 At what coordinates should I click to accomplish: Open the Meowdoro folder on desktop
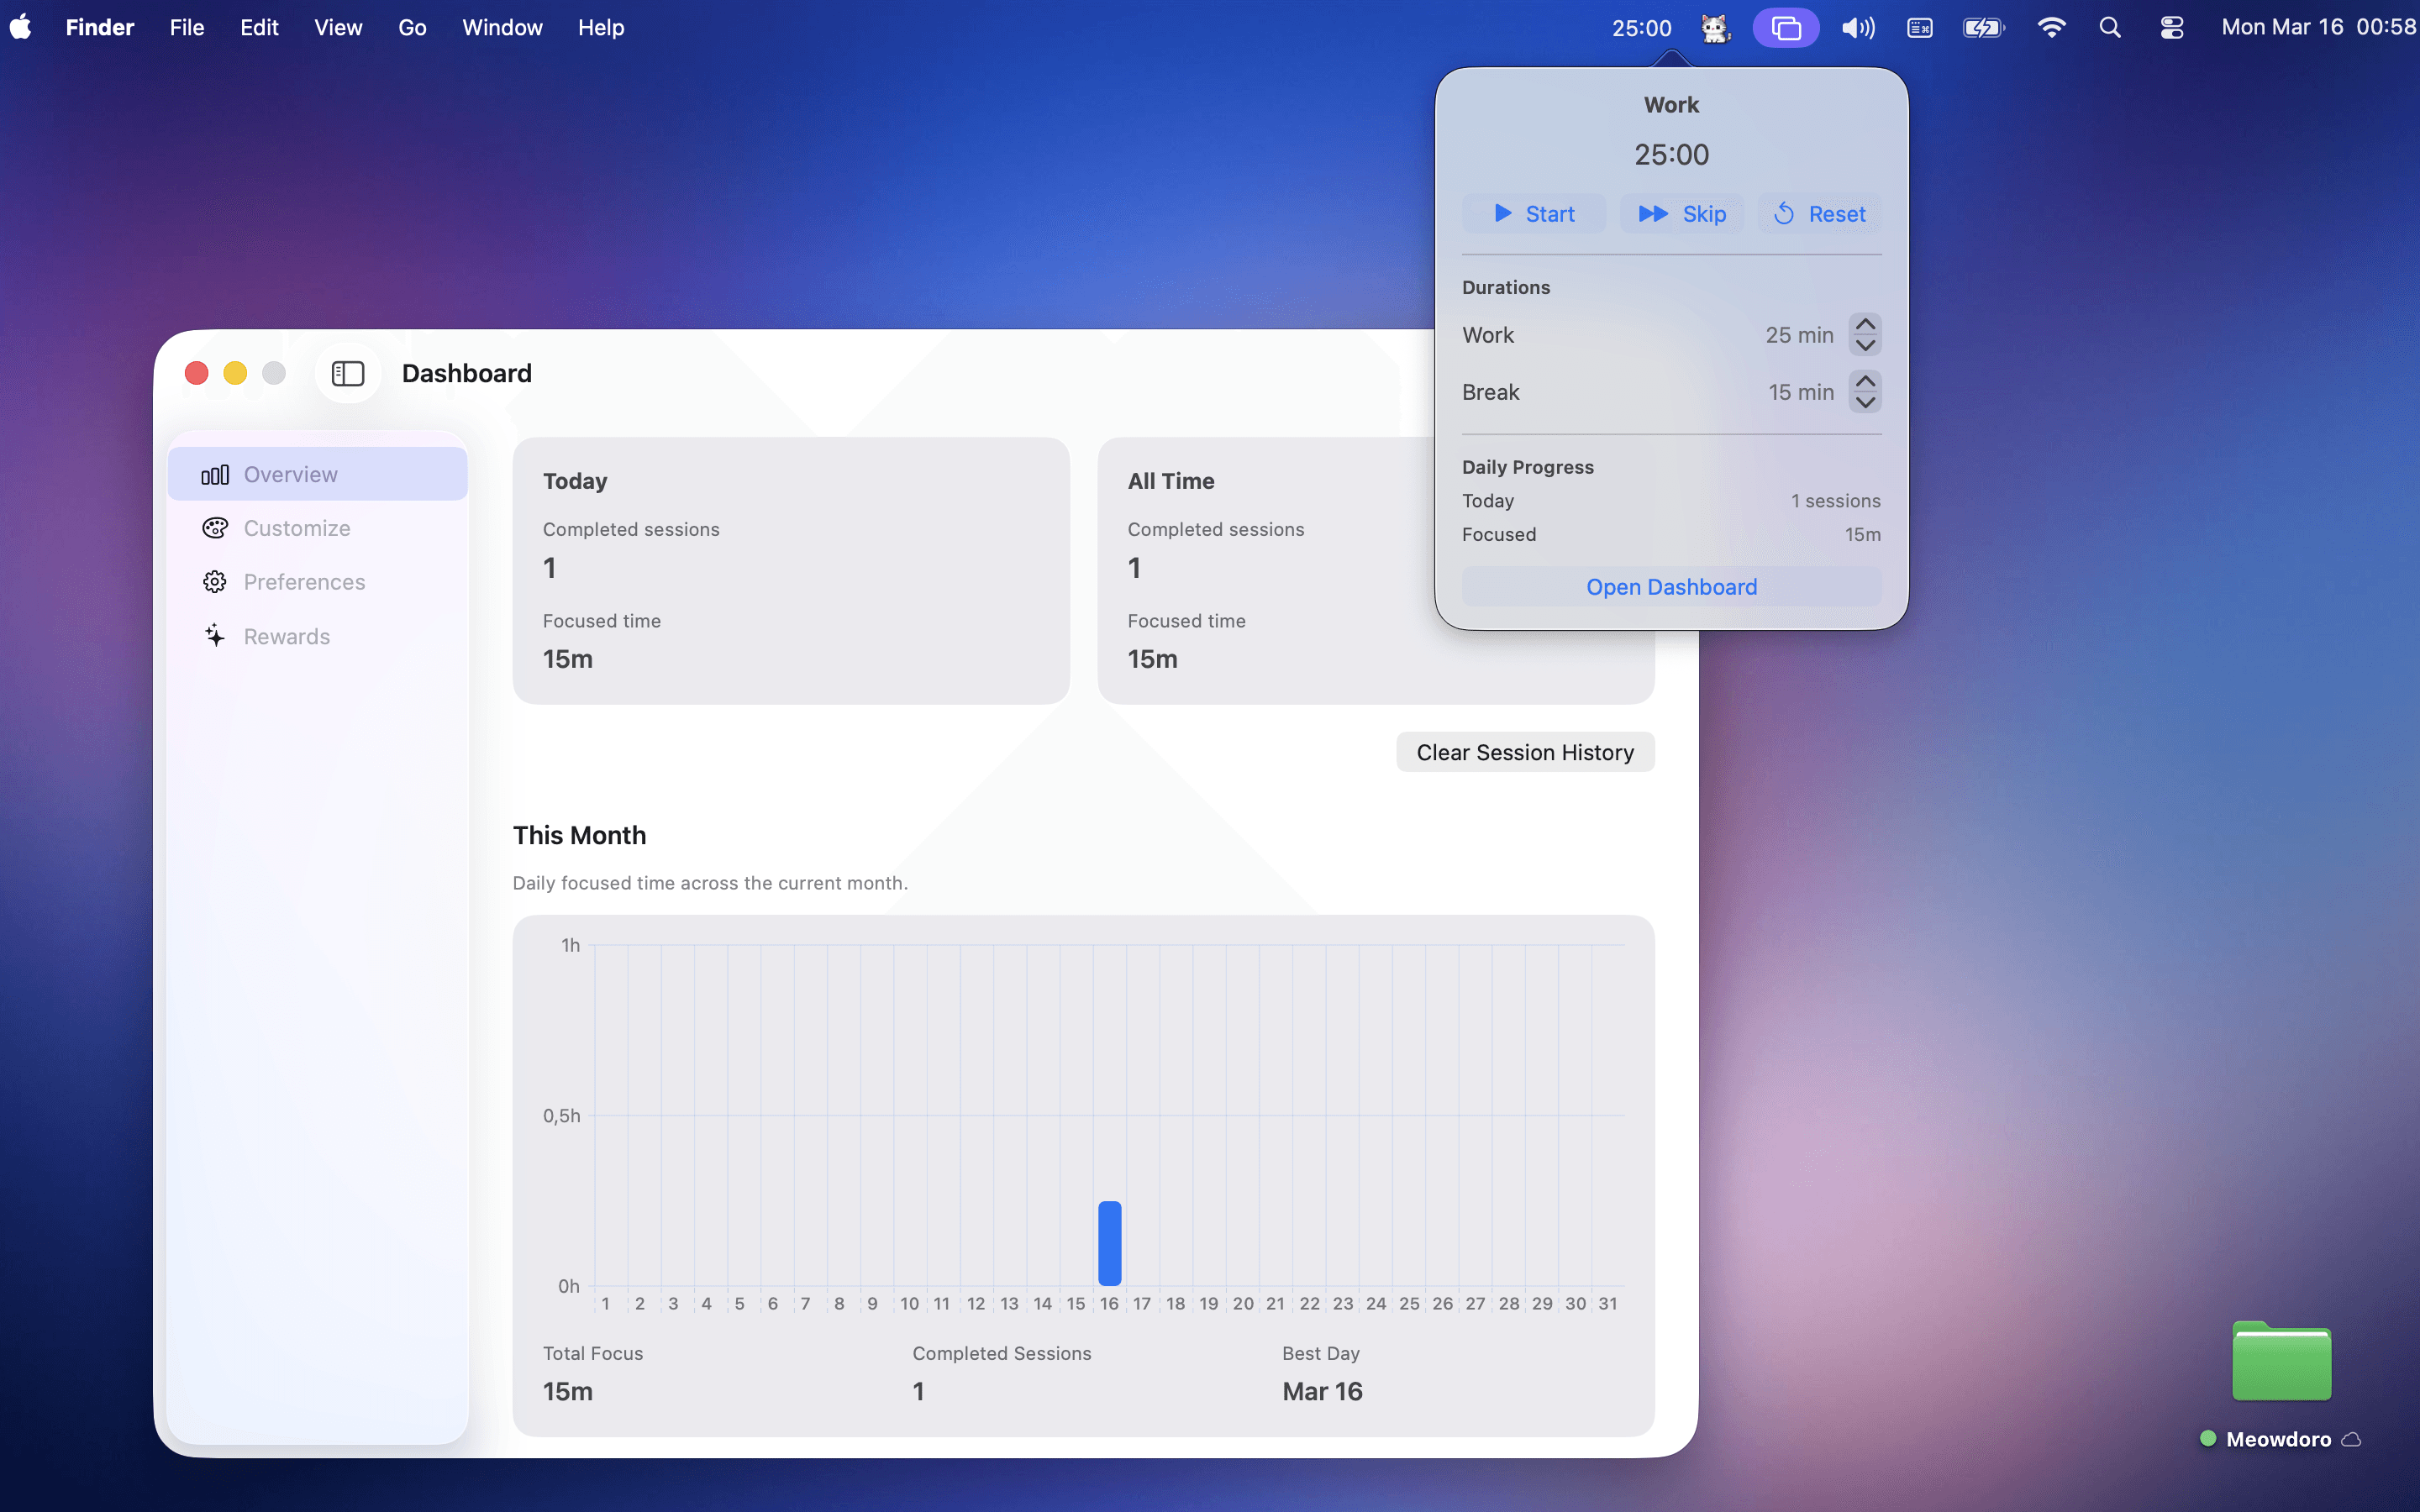(x=2281, y=1364)
